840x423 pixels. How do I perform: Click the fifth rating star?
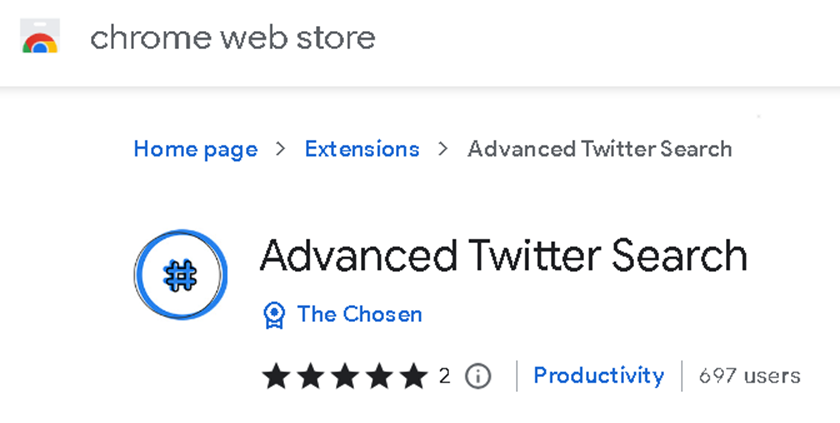[x=414, y=376]
